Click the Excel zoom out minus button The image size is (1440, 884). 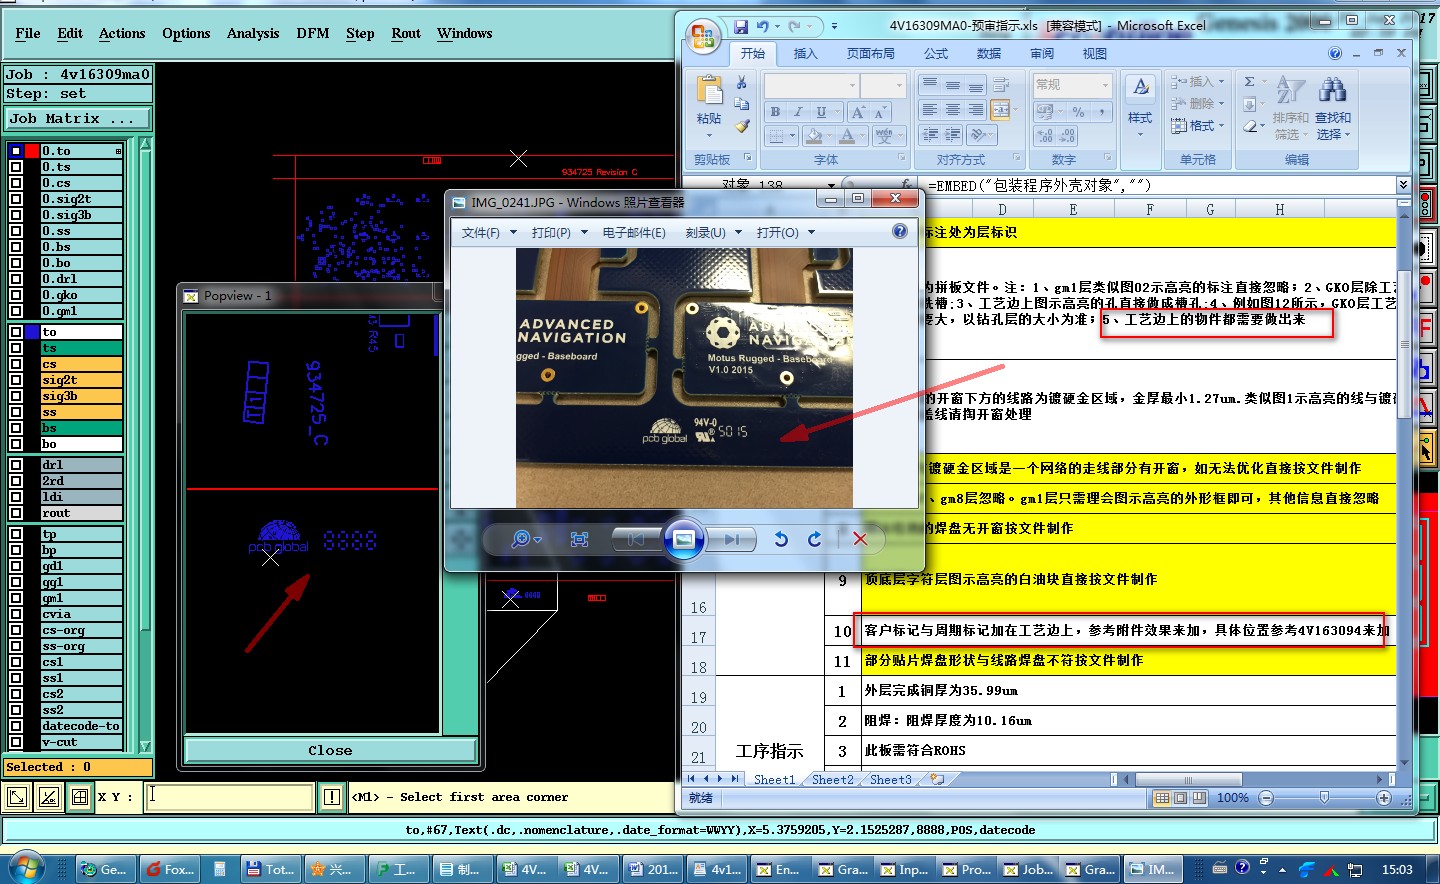point(1266,798)
